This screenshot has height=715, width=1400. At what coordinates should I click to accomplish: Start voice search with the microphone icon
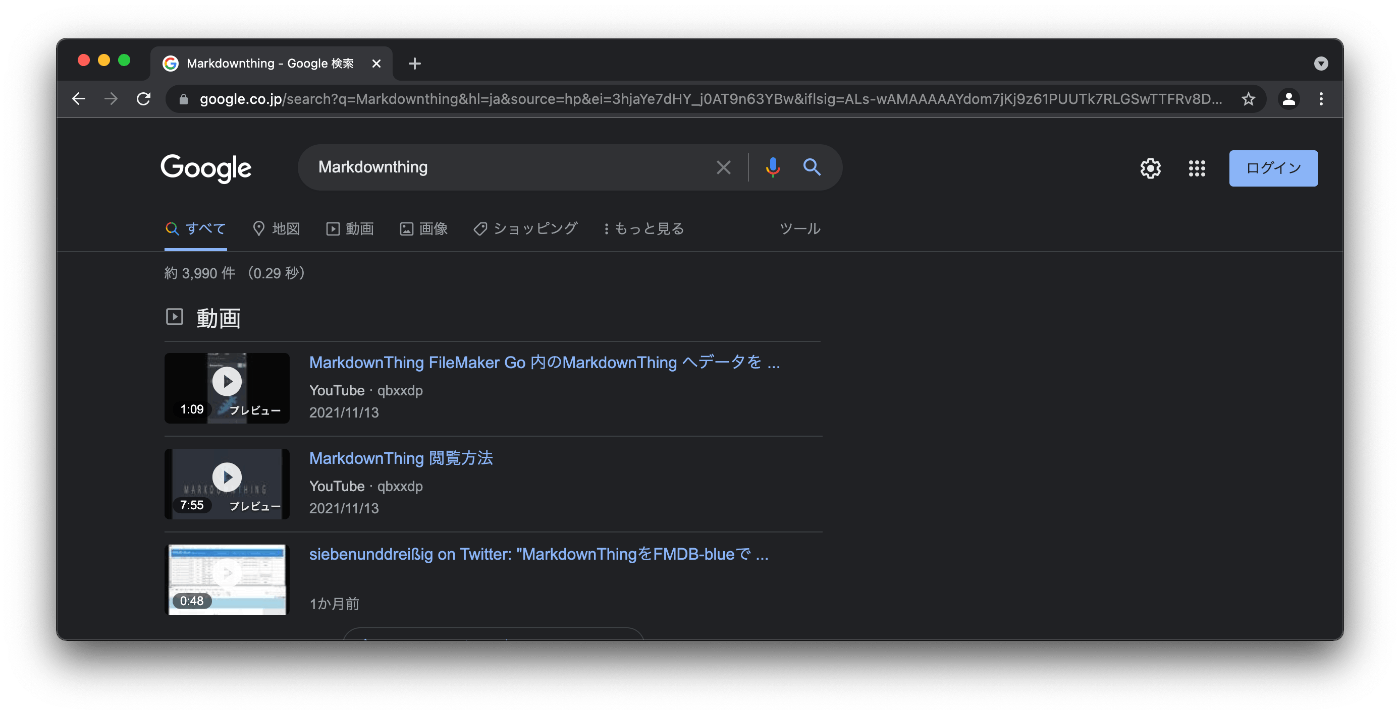[x=772, y=167]
